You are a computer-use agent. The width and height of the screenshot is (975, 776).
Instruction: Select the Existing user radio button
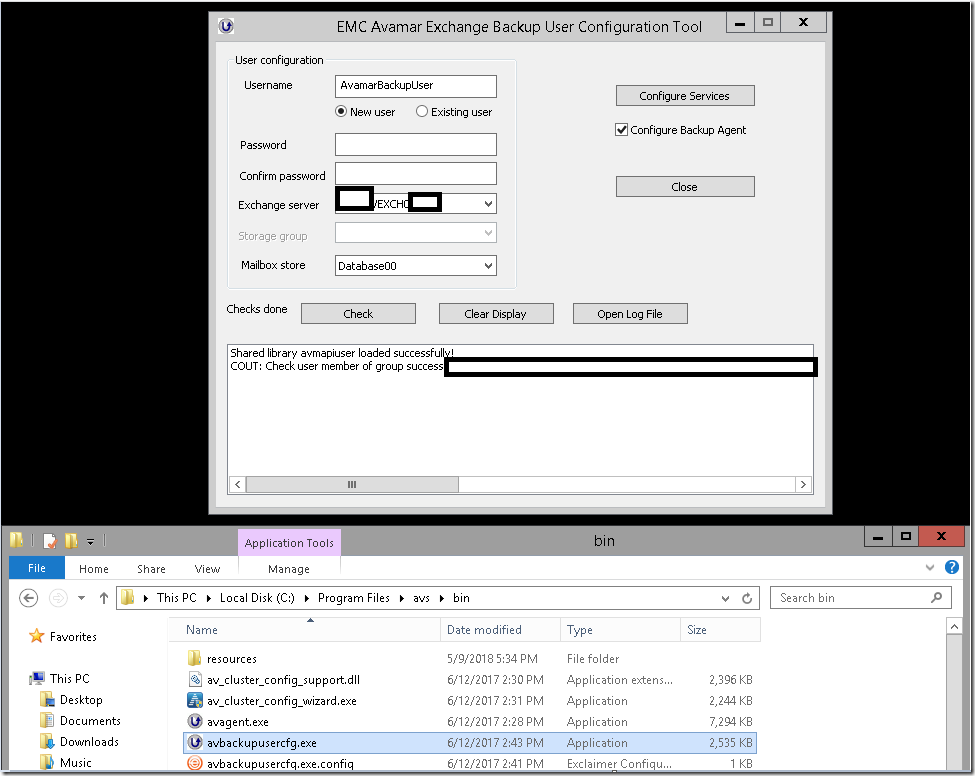pos(422,111)
